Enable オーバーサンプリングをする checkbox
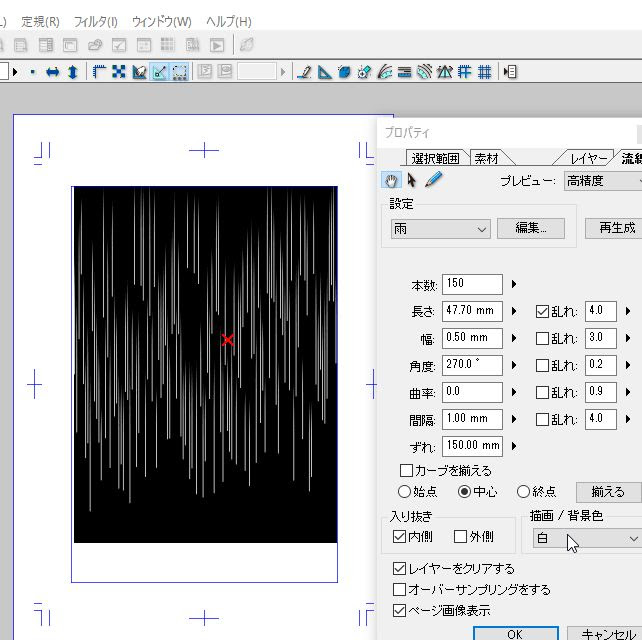 pyautogui.click(x=399, y=590)
